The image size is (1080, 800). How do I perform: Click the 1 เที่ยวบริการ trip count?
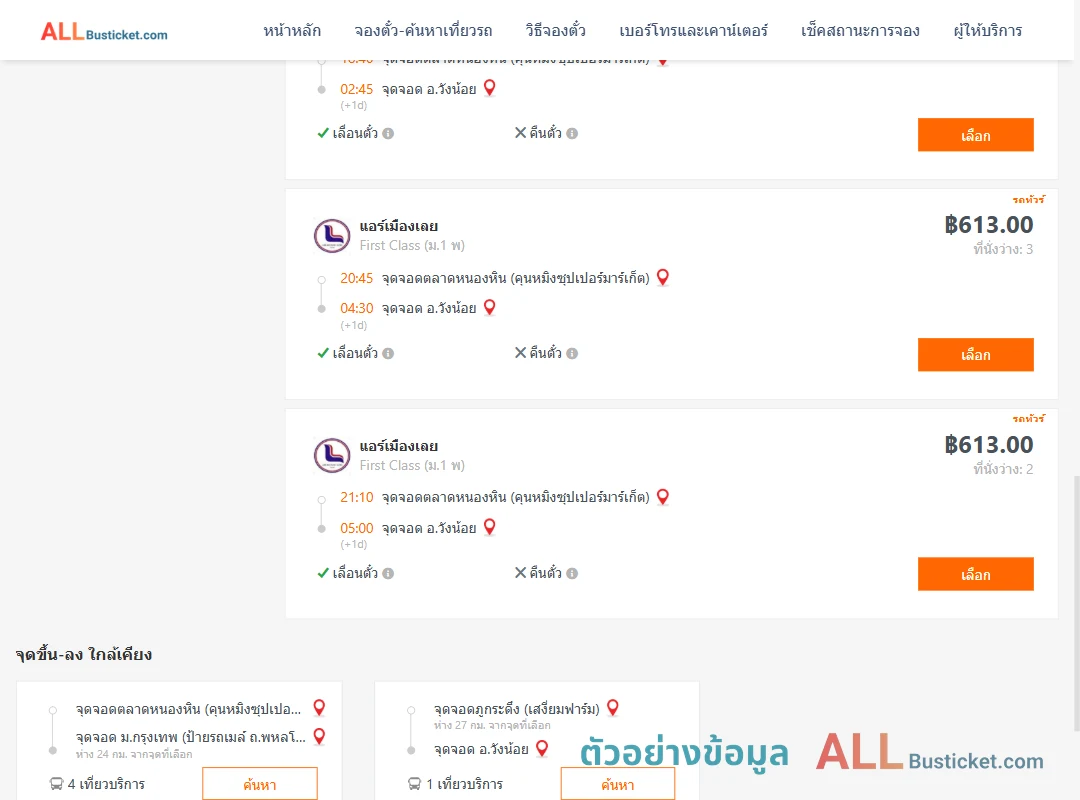tap(464, 784)
